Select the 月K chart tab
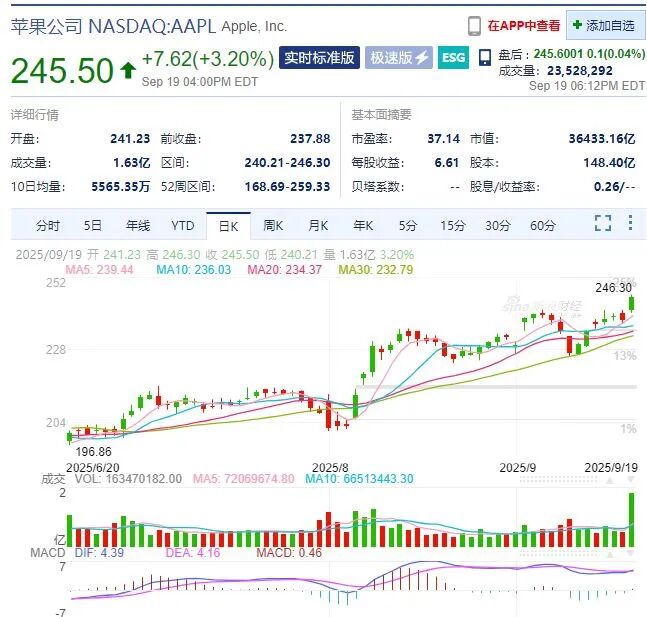This screenshot has width=647, height=617. coord(318,226)
